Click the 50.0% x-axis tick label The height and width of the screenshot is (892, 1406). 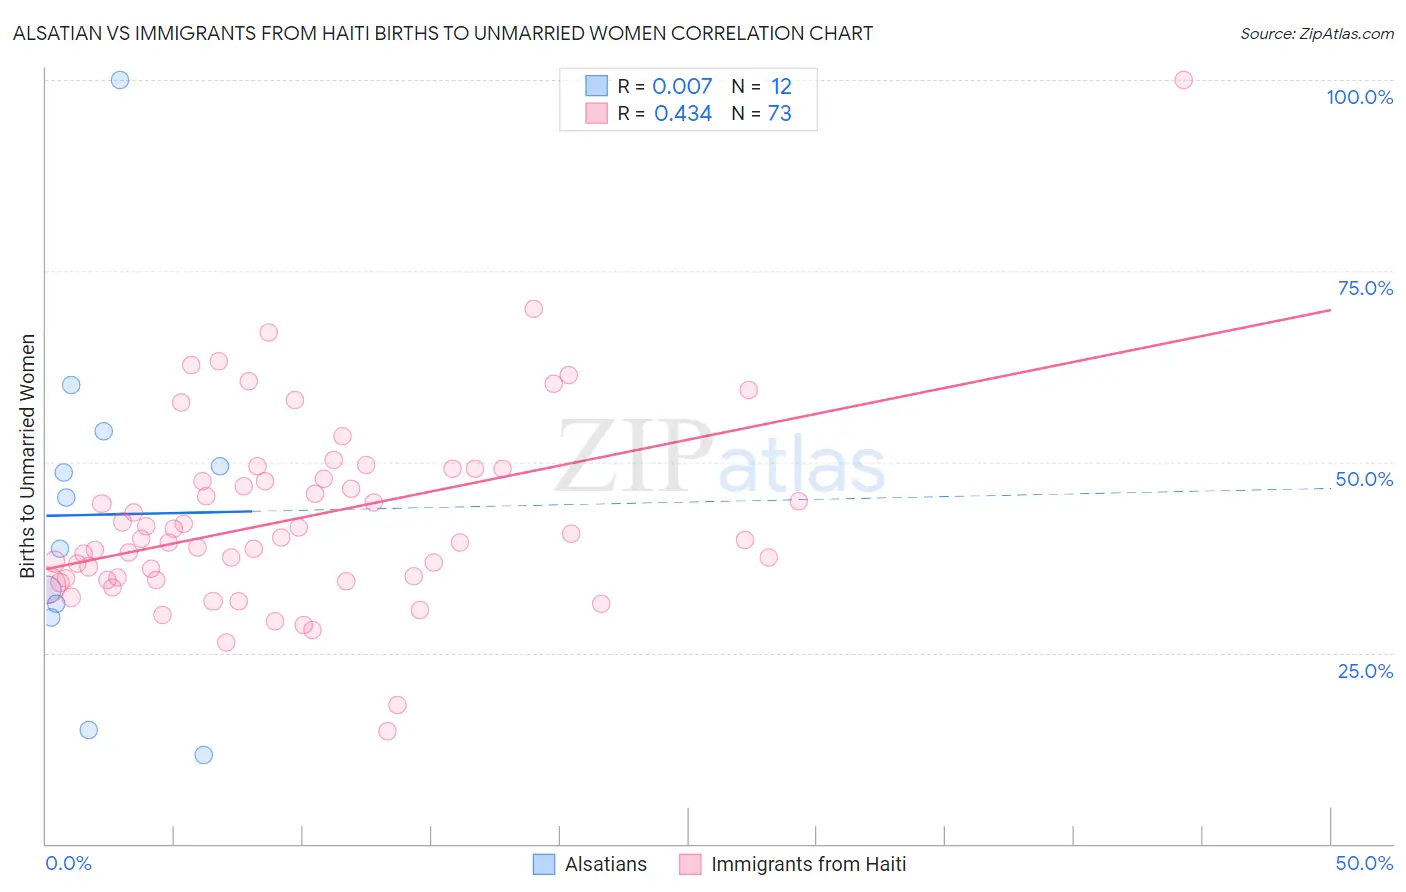pyautogui.click(x=1364, y=863)
